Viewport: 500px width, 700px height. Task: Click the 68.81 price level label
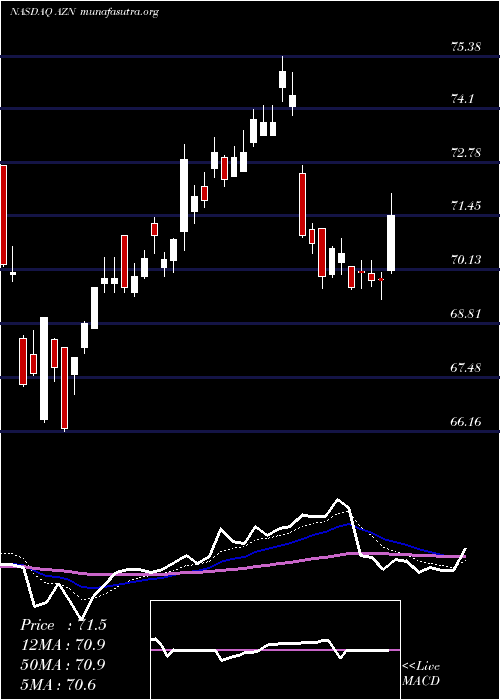(466, 314)
